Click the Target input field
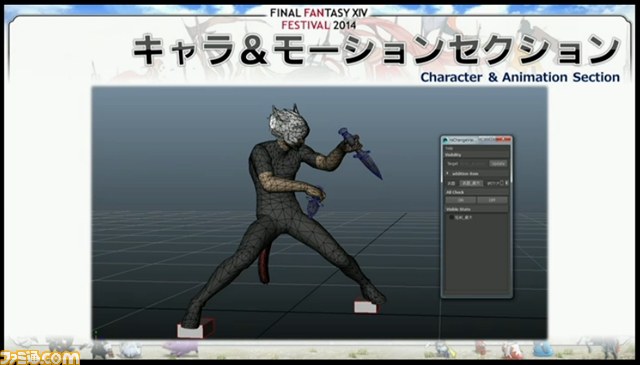640x365 pixels. 474,163
